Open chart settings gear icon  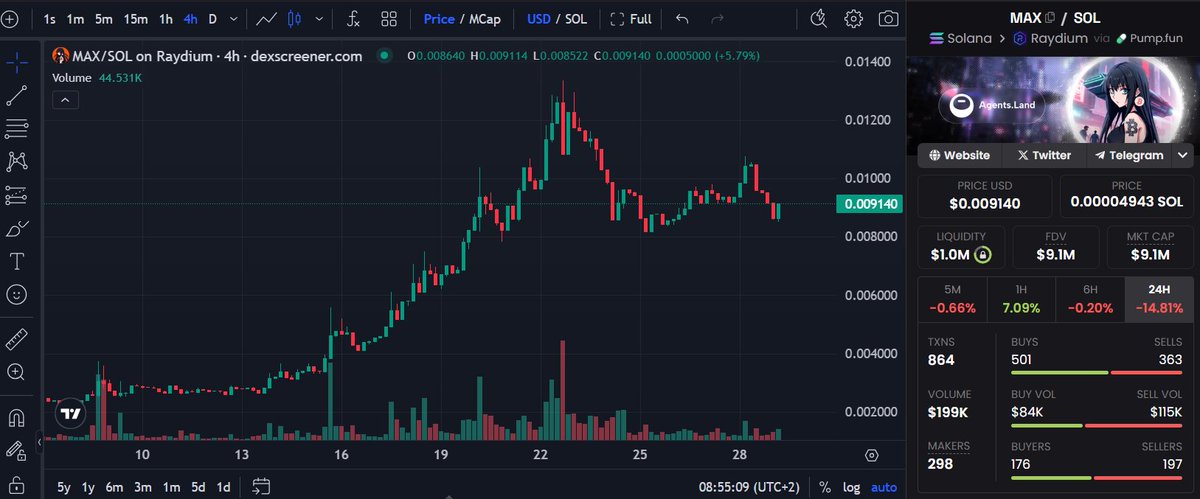853,19
